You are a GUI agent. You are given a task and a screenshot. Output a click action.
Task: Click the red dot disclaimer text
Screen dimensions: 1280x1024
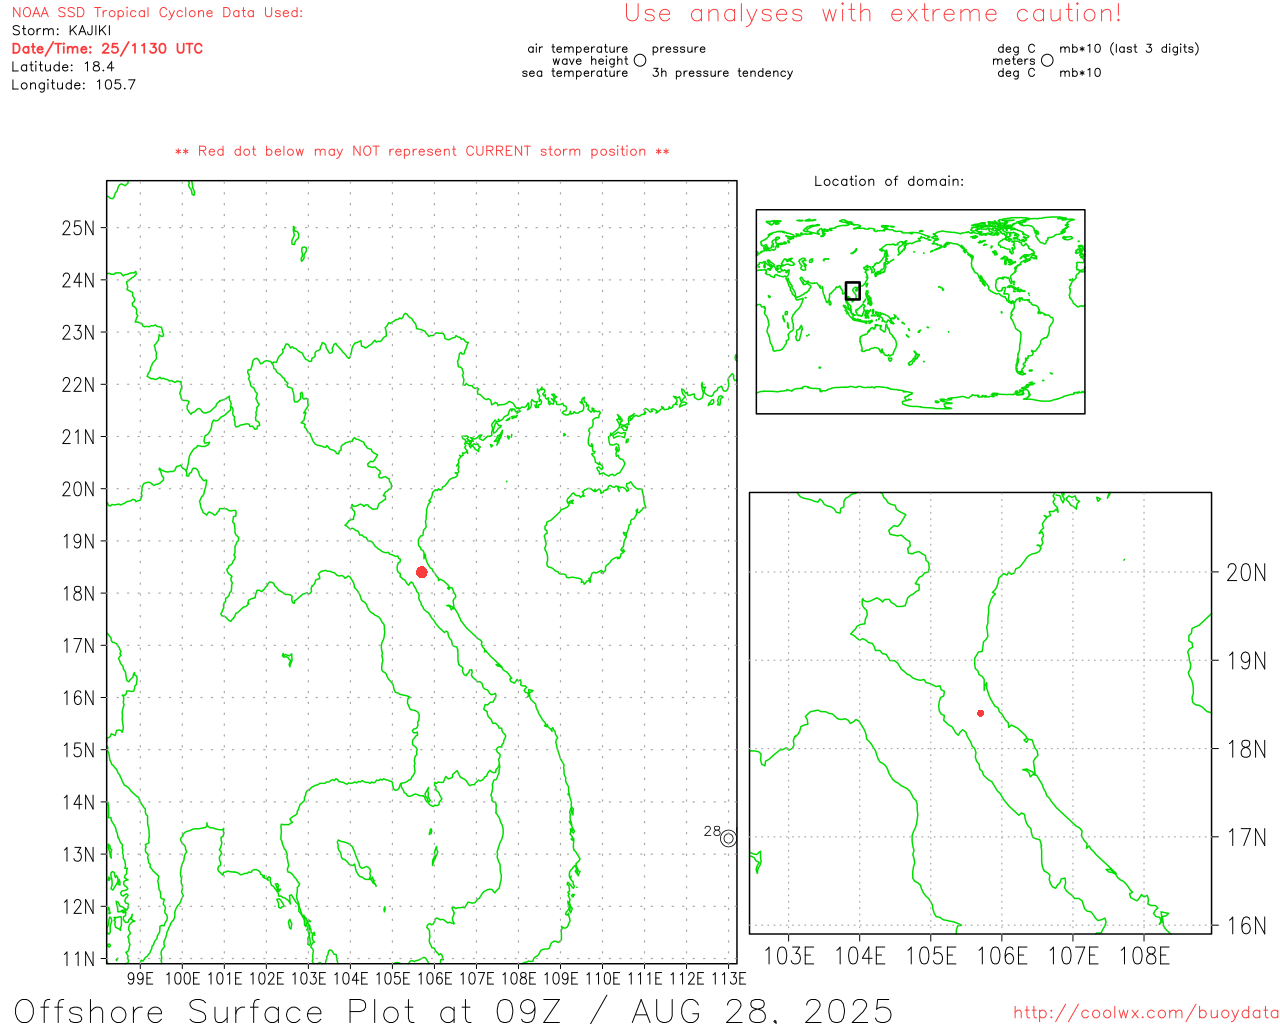422,151
